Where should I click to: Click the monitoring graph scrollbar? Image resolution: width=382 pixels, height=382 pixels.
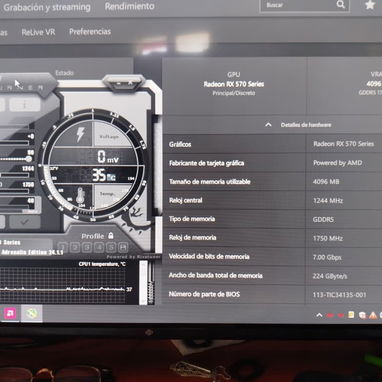point(143,283)
